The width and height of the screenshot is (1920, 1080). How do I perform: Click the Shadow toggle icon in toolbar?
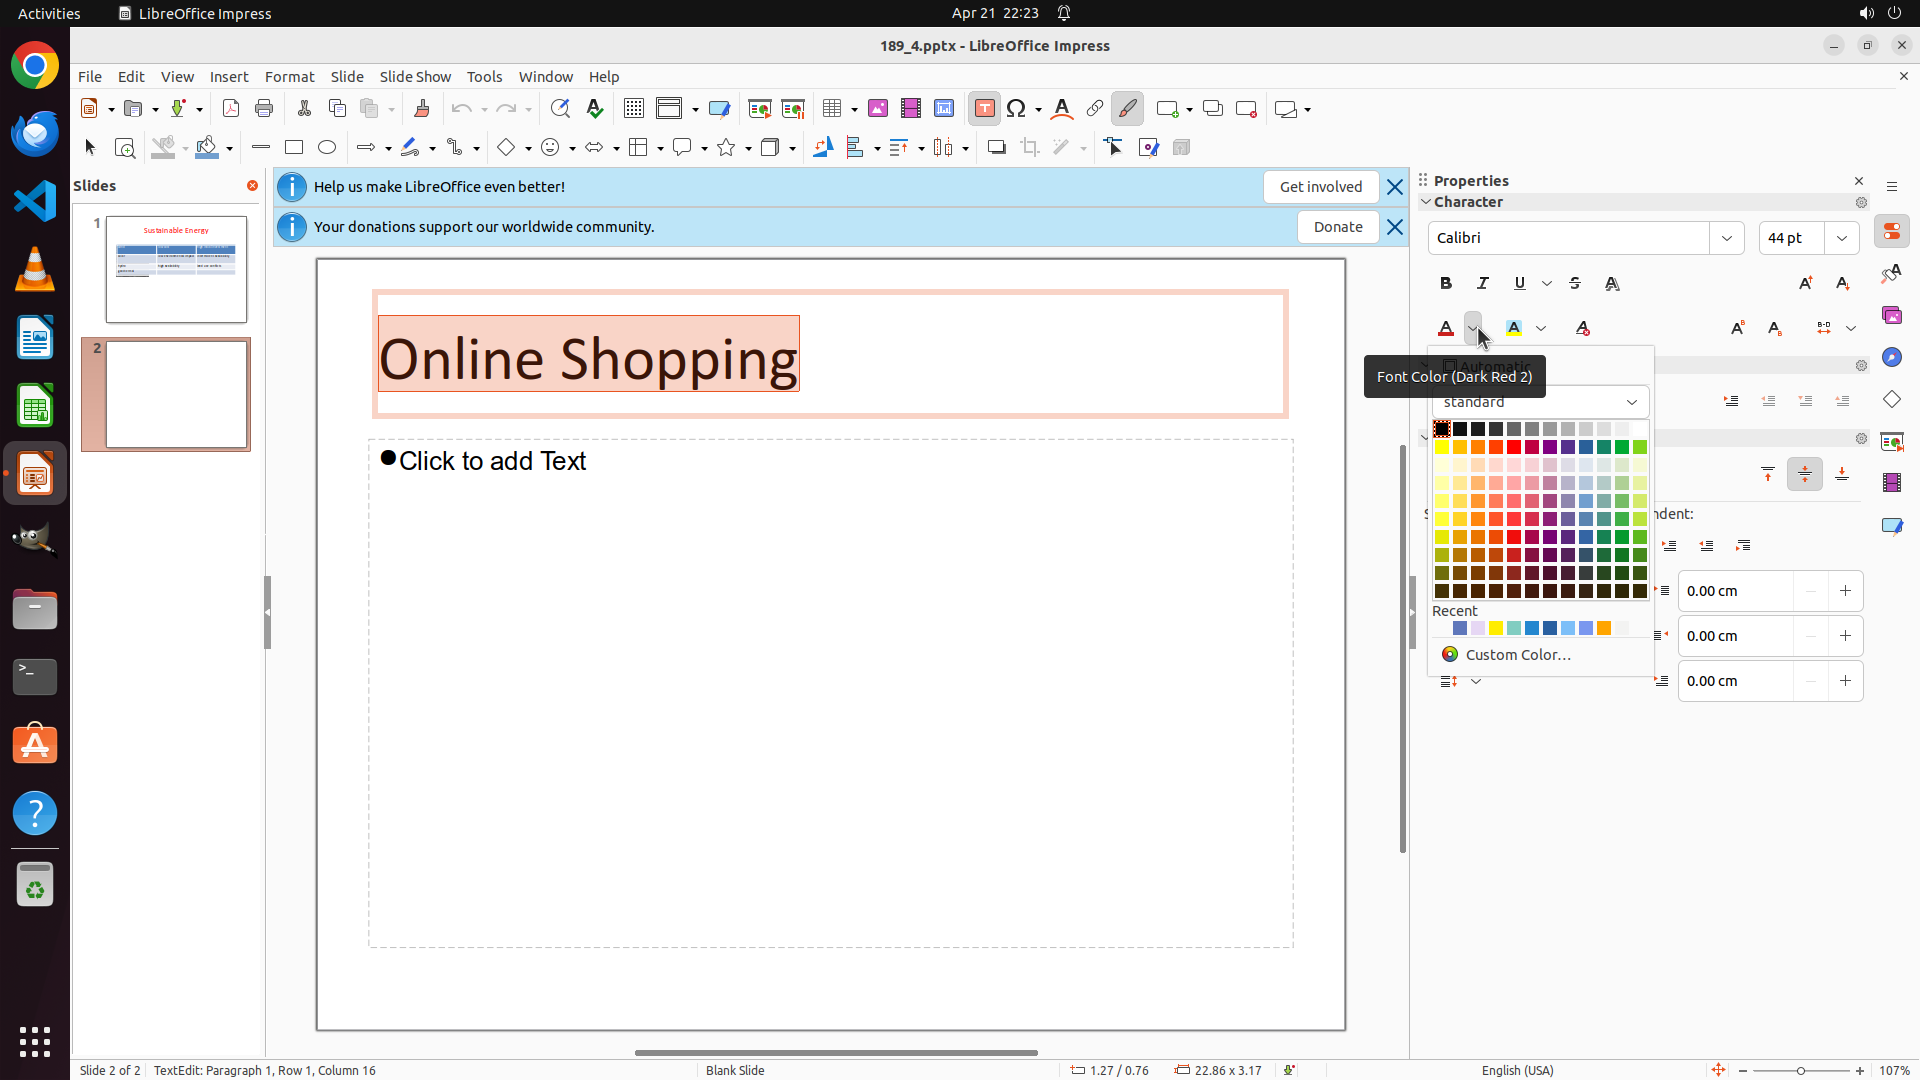click(x=996, y=148)
